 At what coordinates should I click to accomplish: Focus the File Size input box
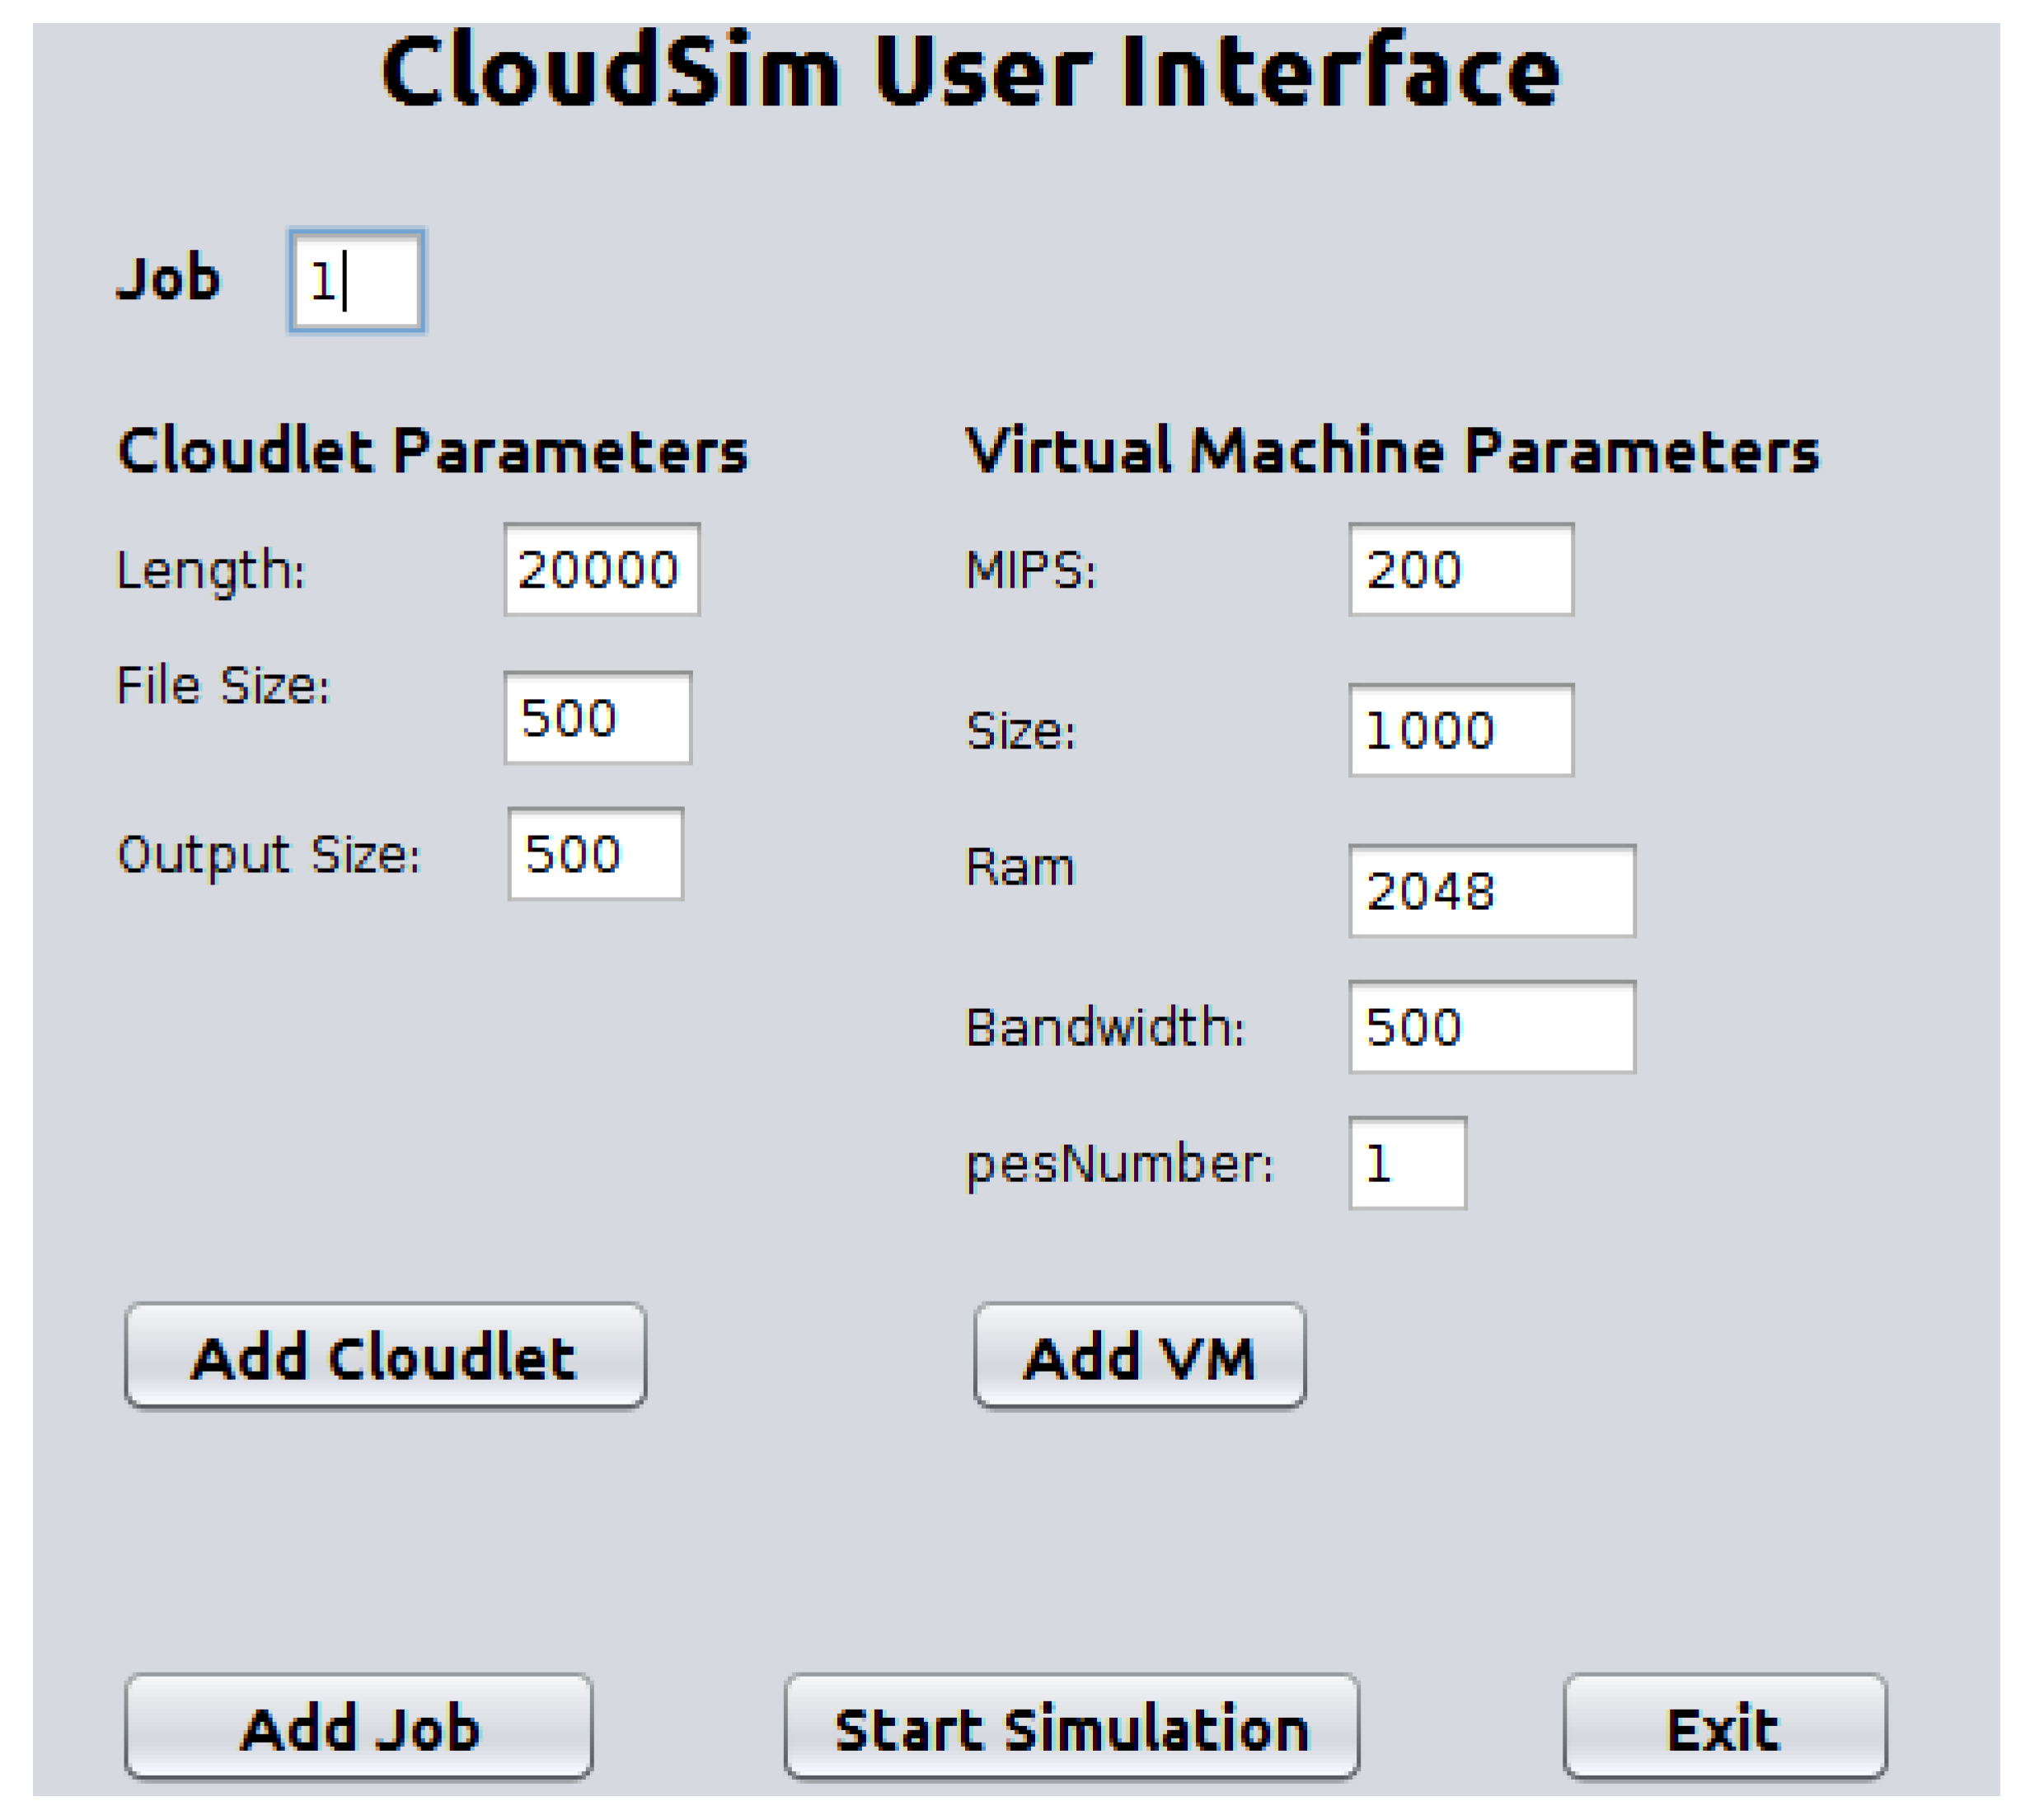tap(597, 717)
